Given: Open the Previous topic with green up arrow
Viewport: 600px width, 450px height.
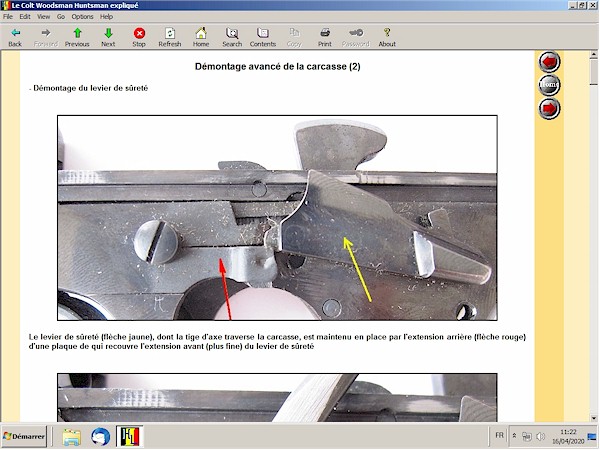Looking at the screenshot, I should coord(77,38).
